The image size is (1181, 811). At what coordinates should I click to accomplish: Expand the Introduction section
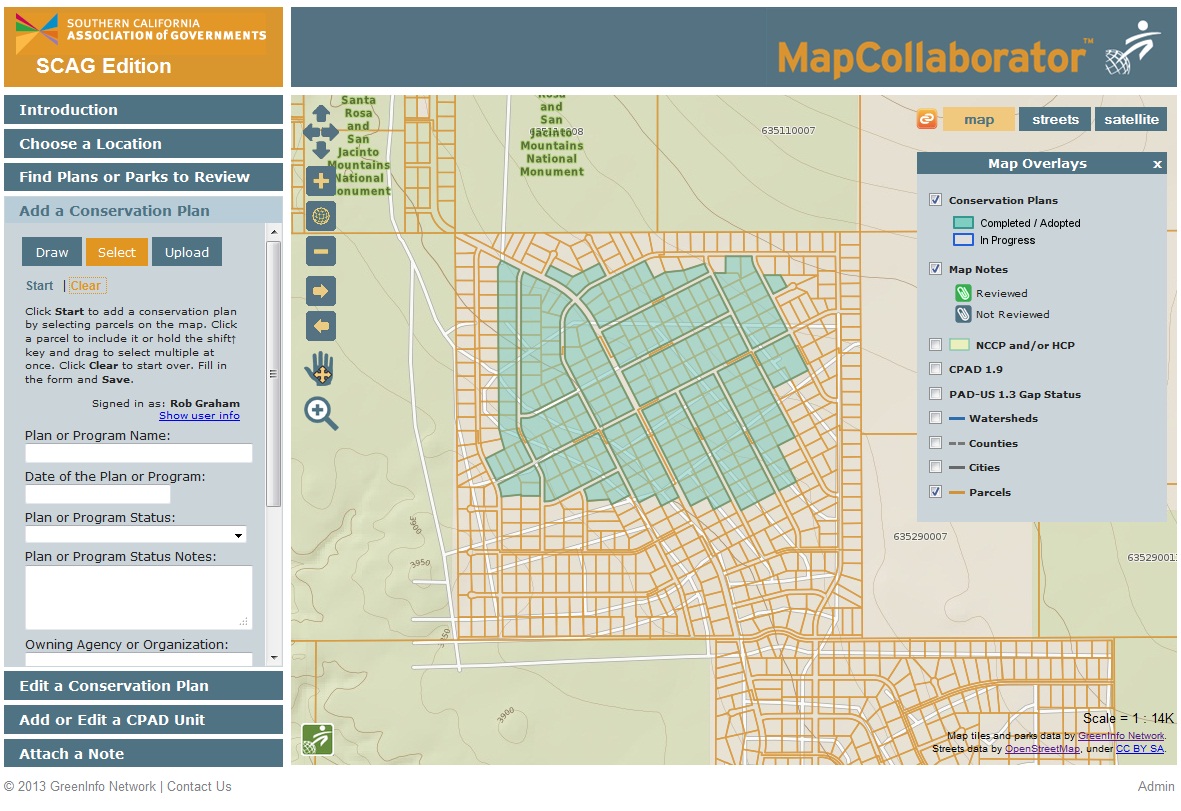[x=143, y=110]
